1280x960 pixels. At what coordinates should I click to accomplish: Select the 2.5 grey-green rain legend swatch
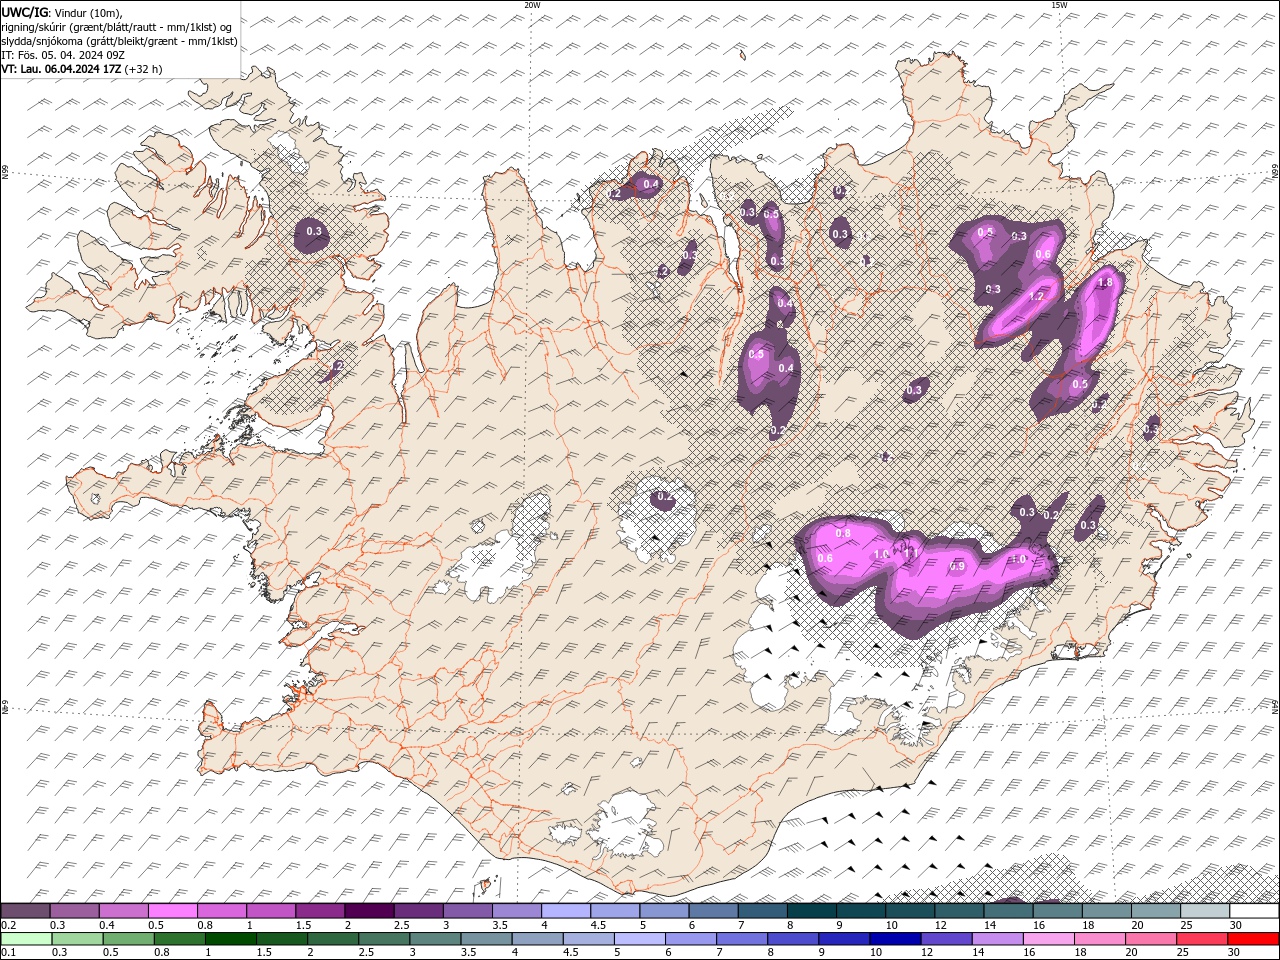coord(384,939)
